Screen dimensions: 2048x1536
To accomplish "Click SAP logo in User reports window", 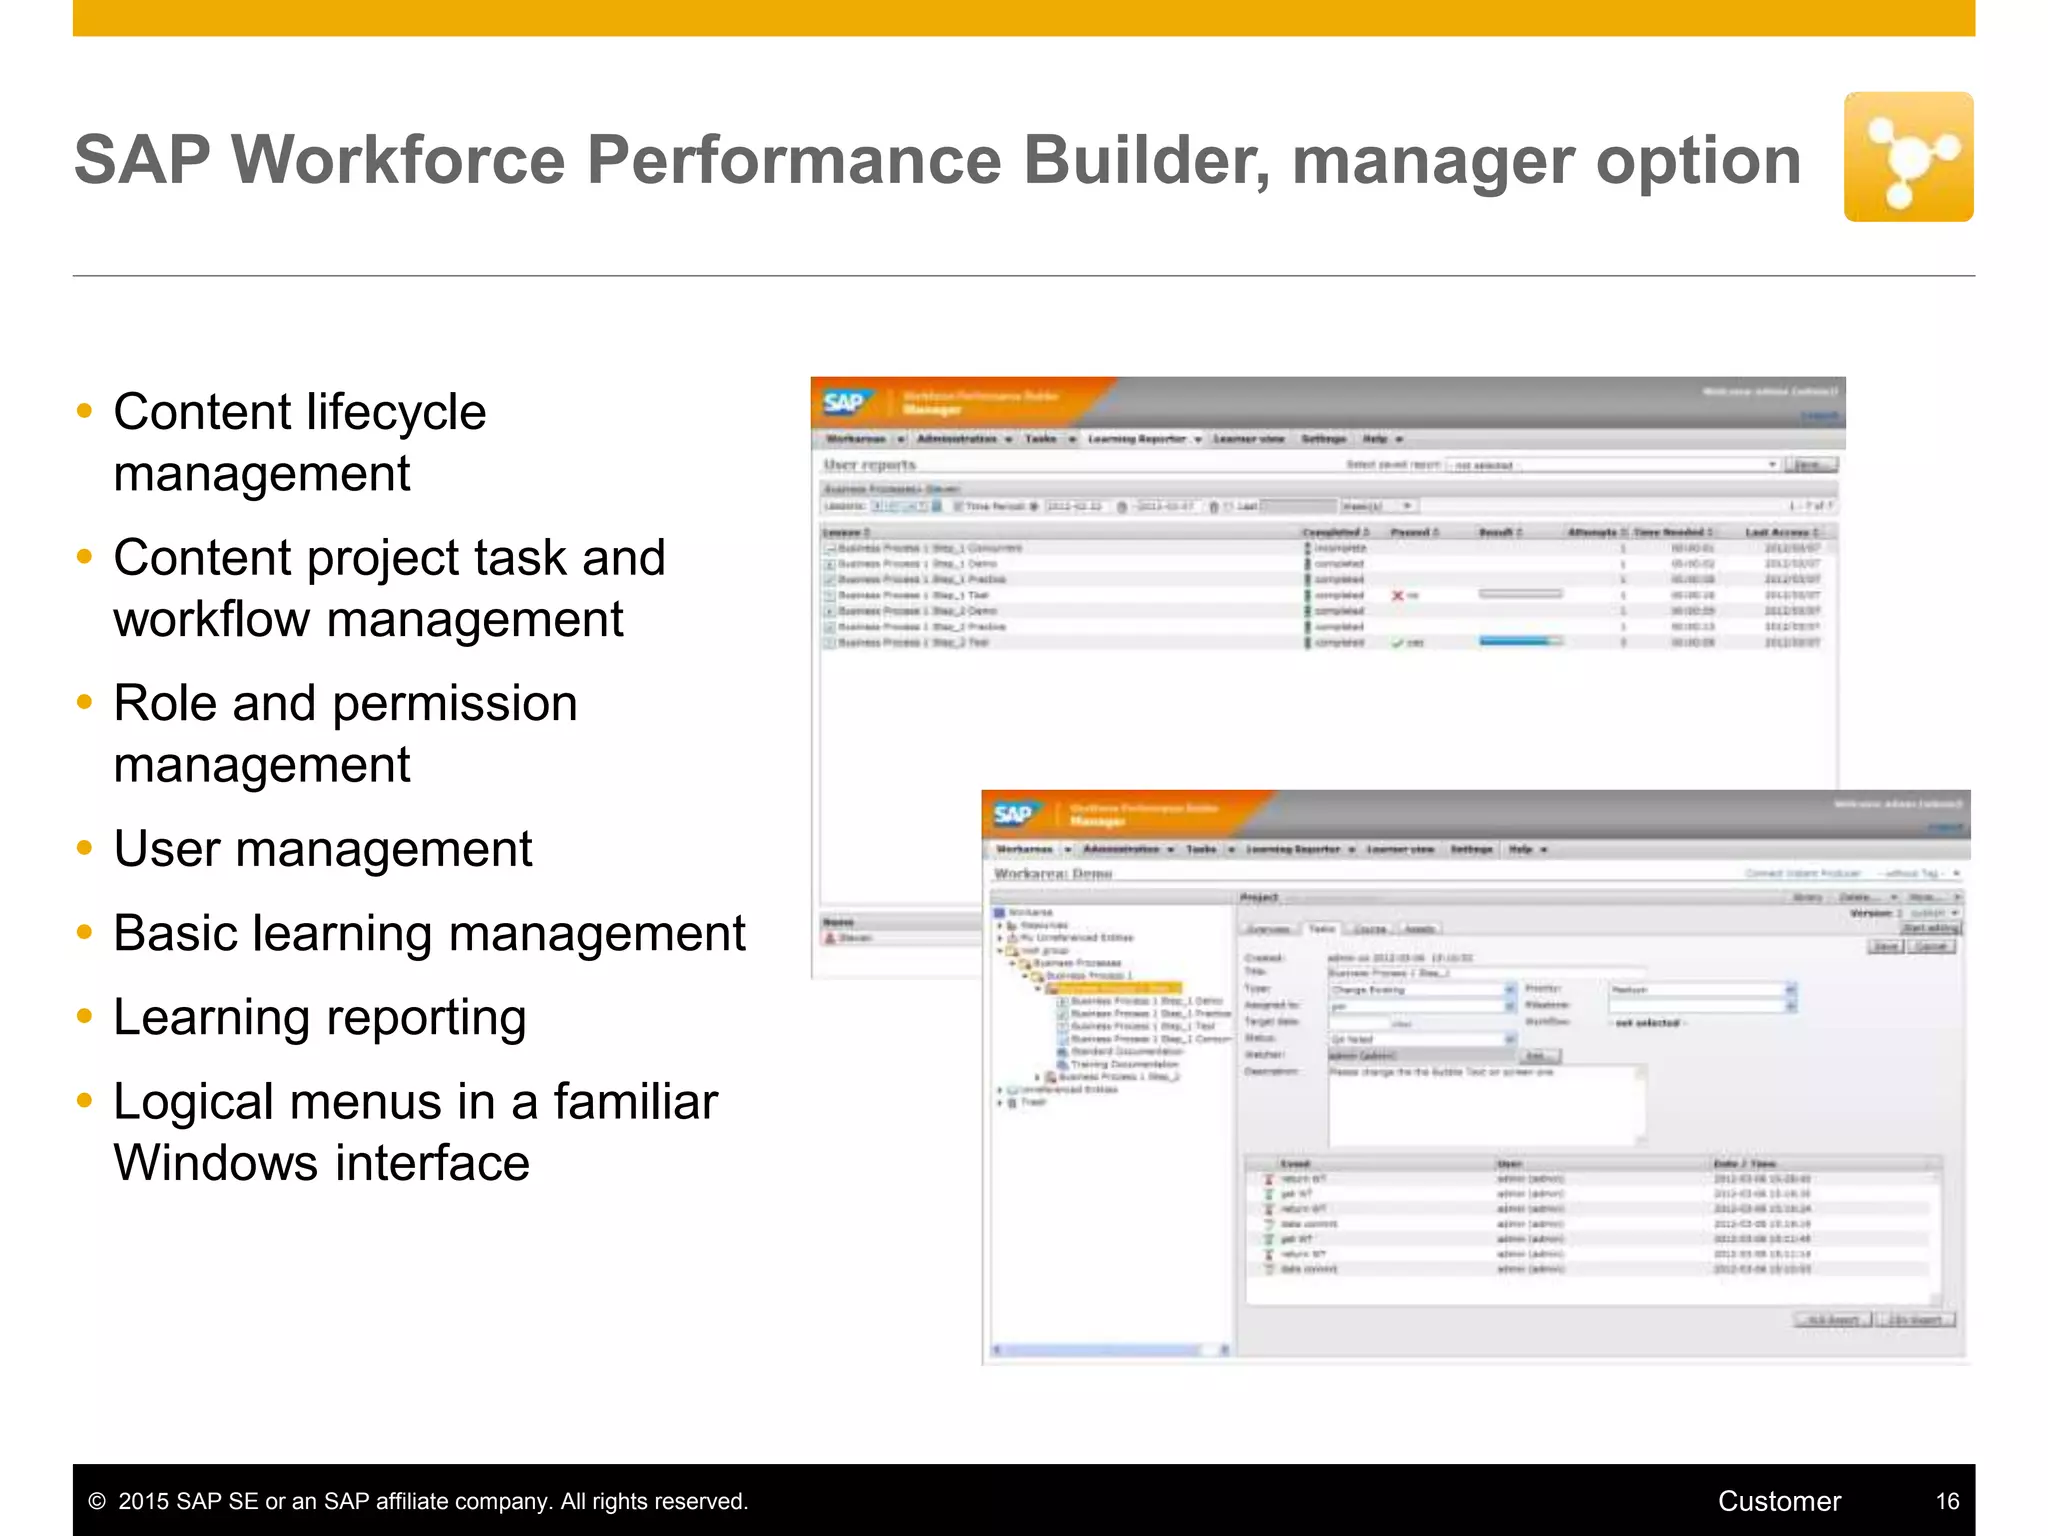I will click(x=844, y=402).
